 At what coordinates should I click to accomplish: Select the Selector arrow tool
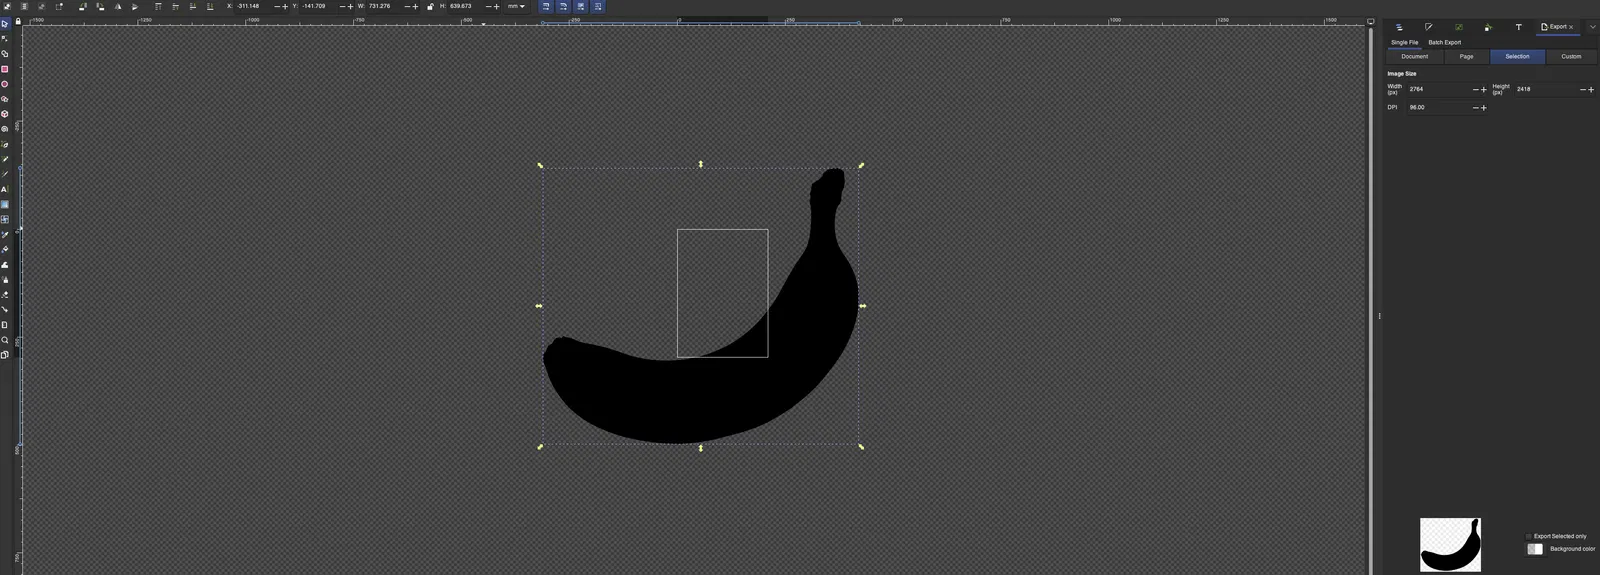(5, 23)
